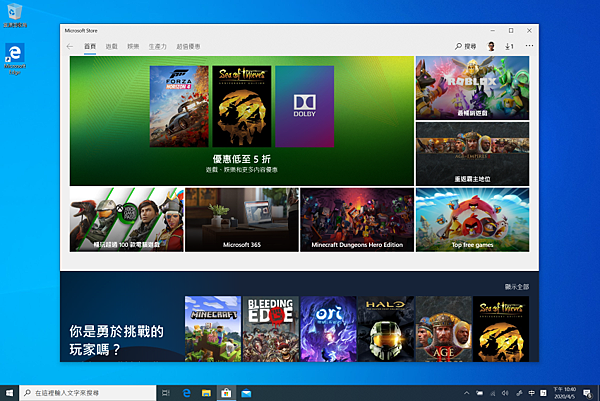600x401 pixels.
Task: Open the 首頁 (Home) tab
Action: pos(90,46)
